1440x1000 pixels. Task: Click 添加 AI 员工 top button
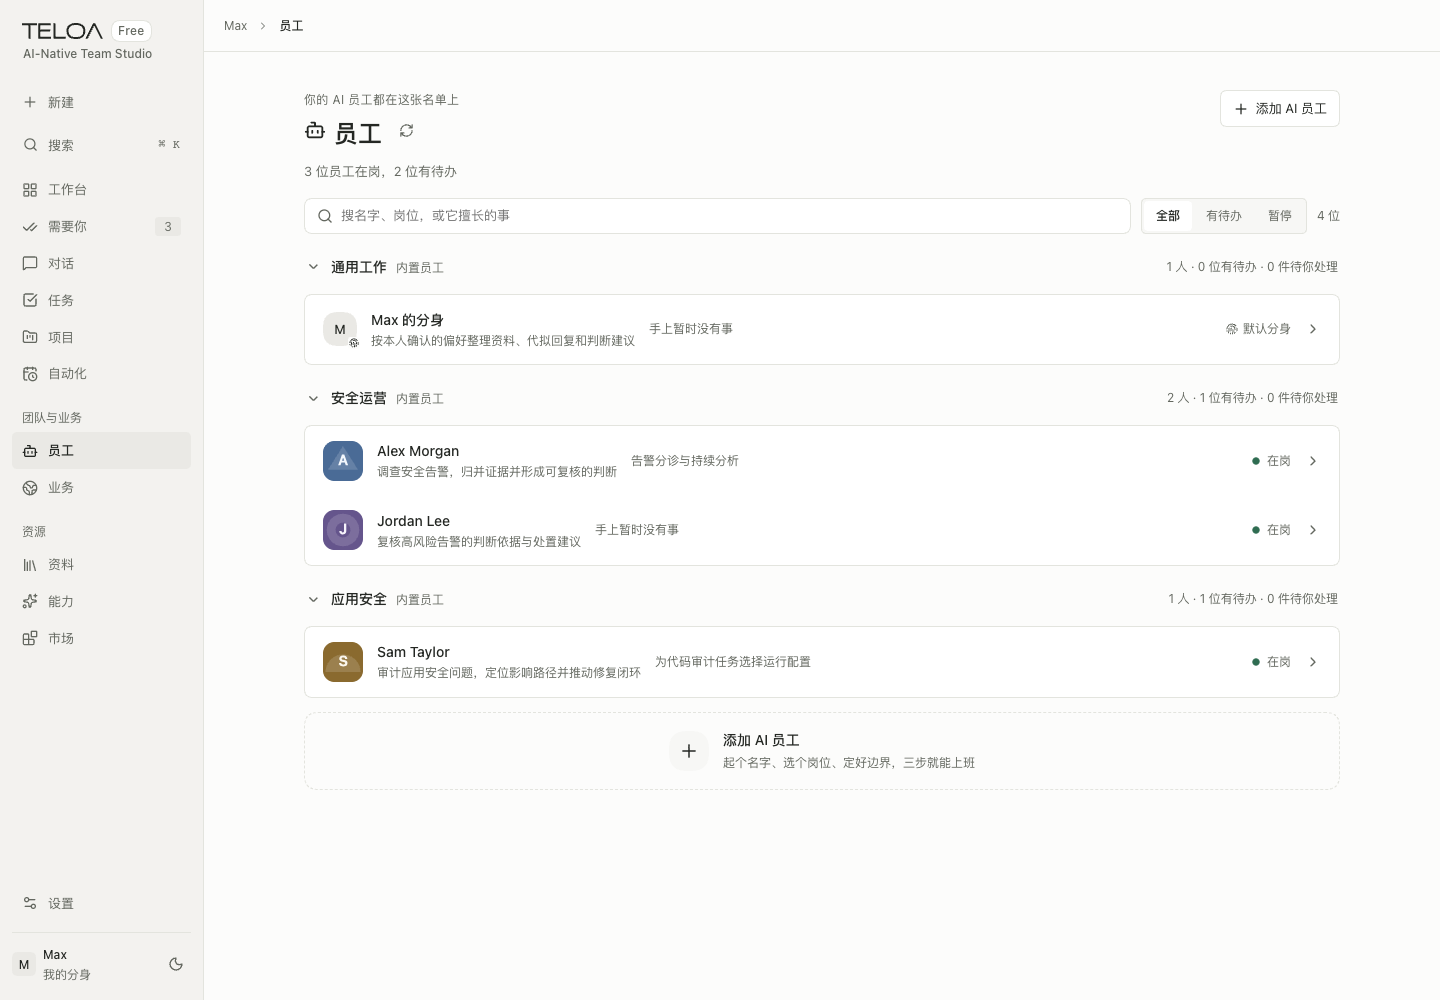(x=1280, y=109)
